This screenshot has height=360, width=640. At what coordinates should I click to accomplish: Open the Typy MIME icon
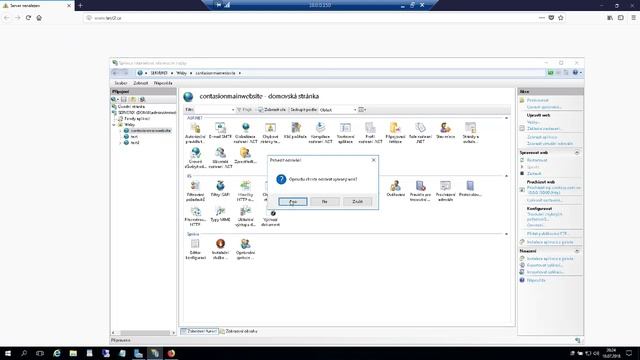220,215
